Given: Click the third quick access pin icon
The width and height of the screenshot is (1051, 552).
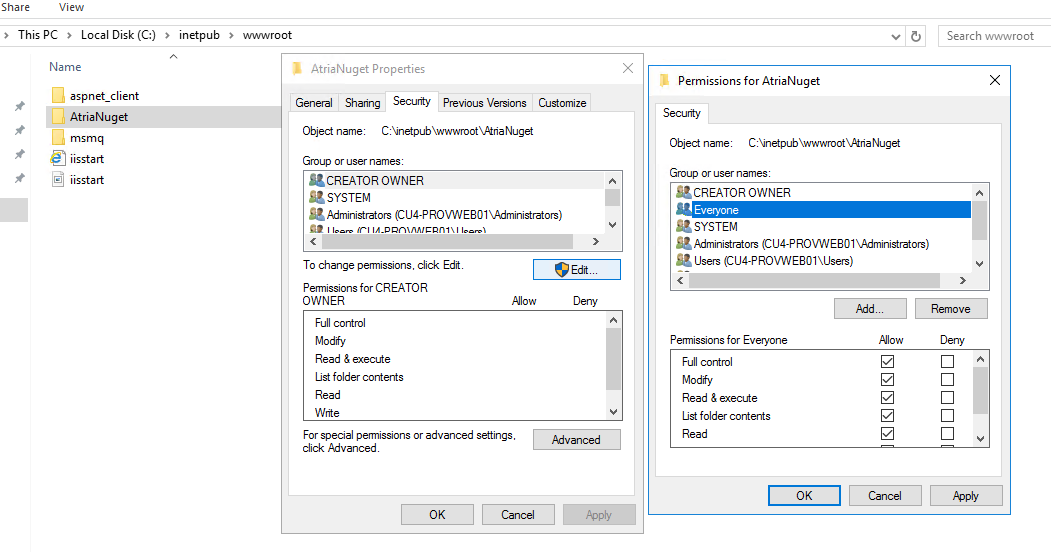Looking at the screenshot, I should coord(20,154).
